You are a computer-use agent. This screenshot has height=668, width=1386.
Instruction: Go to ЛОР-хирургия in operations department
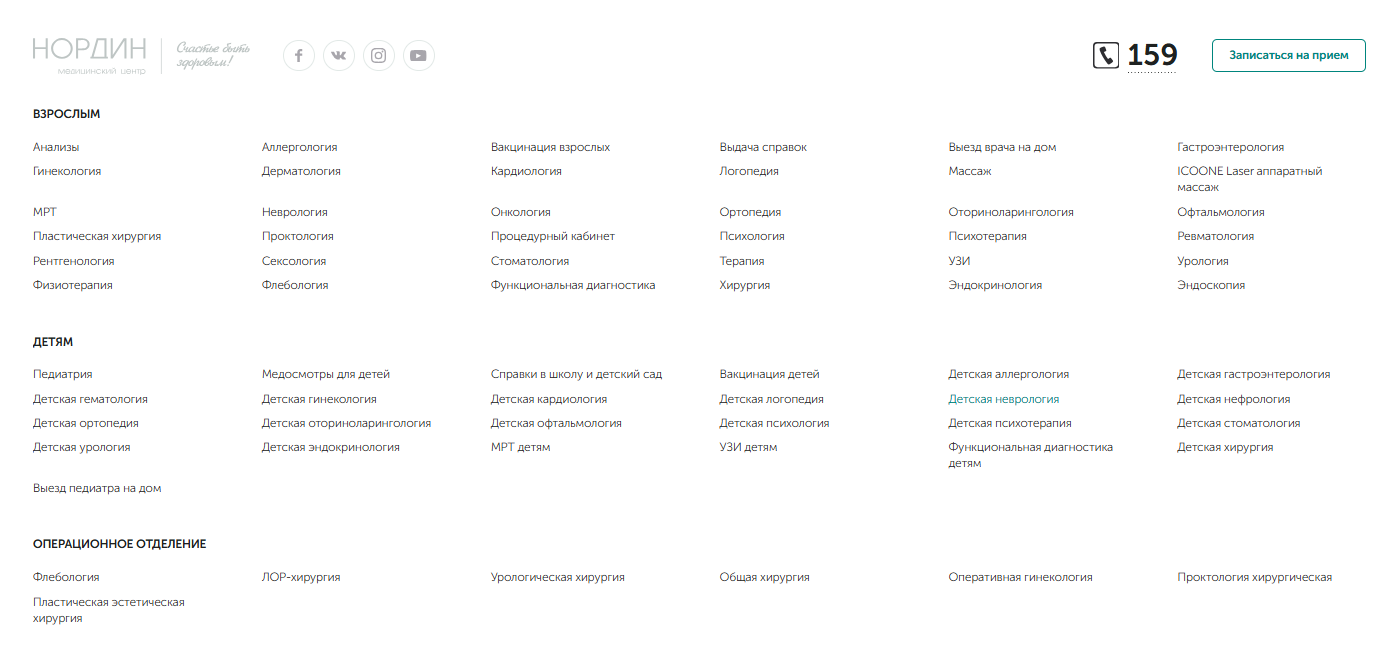point(301,577)
